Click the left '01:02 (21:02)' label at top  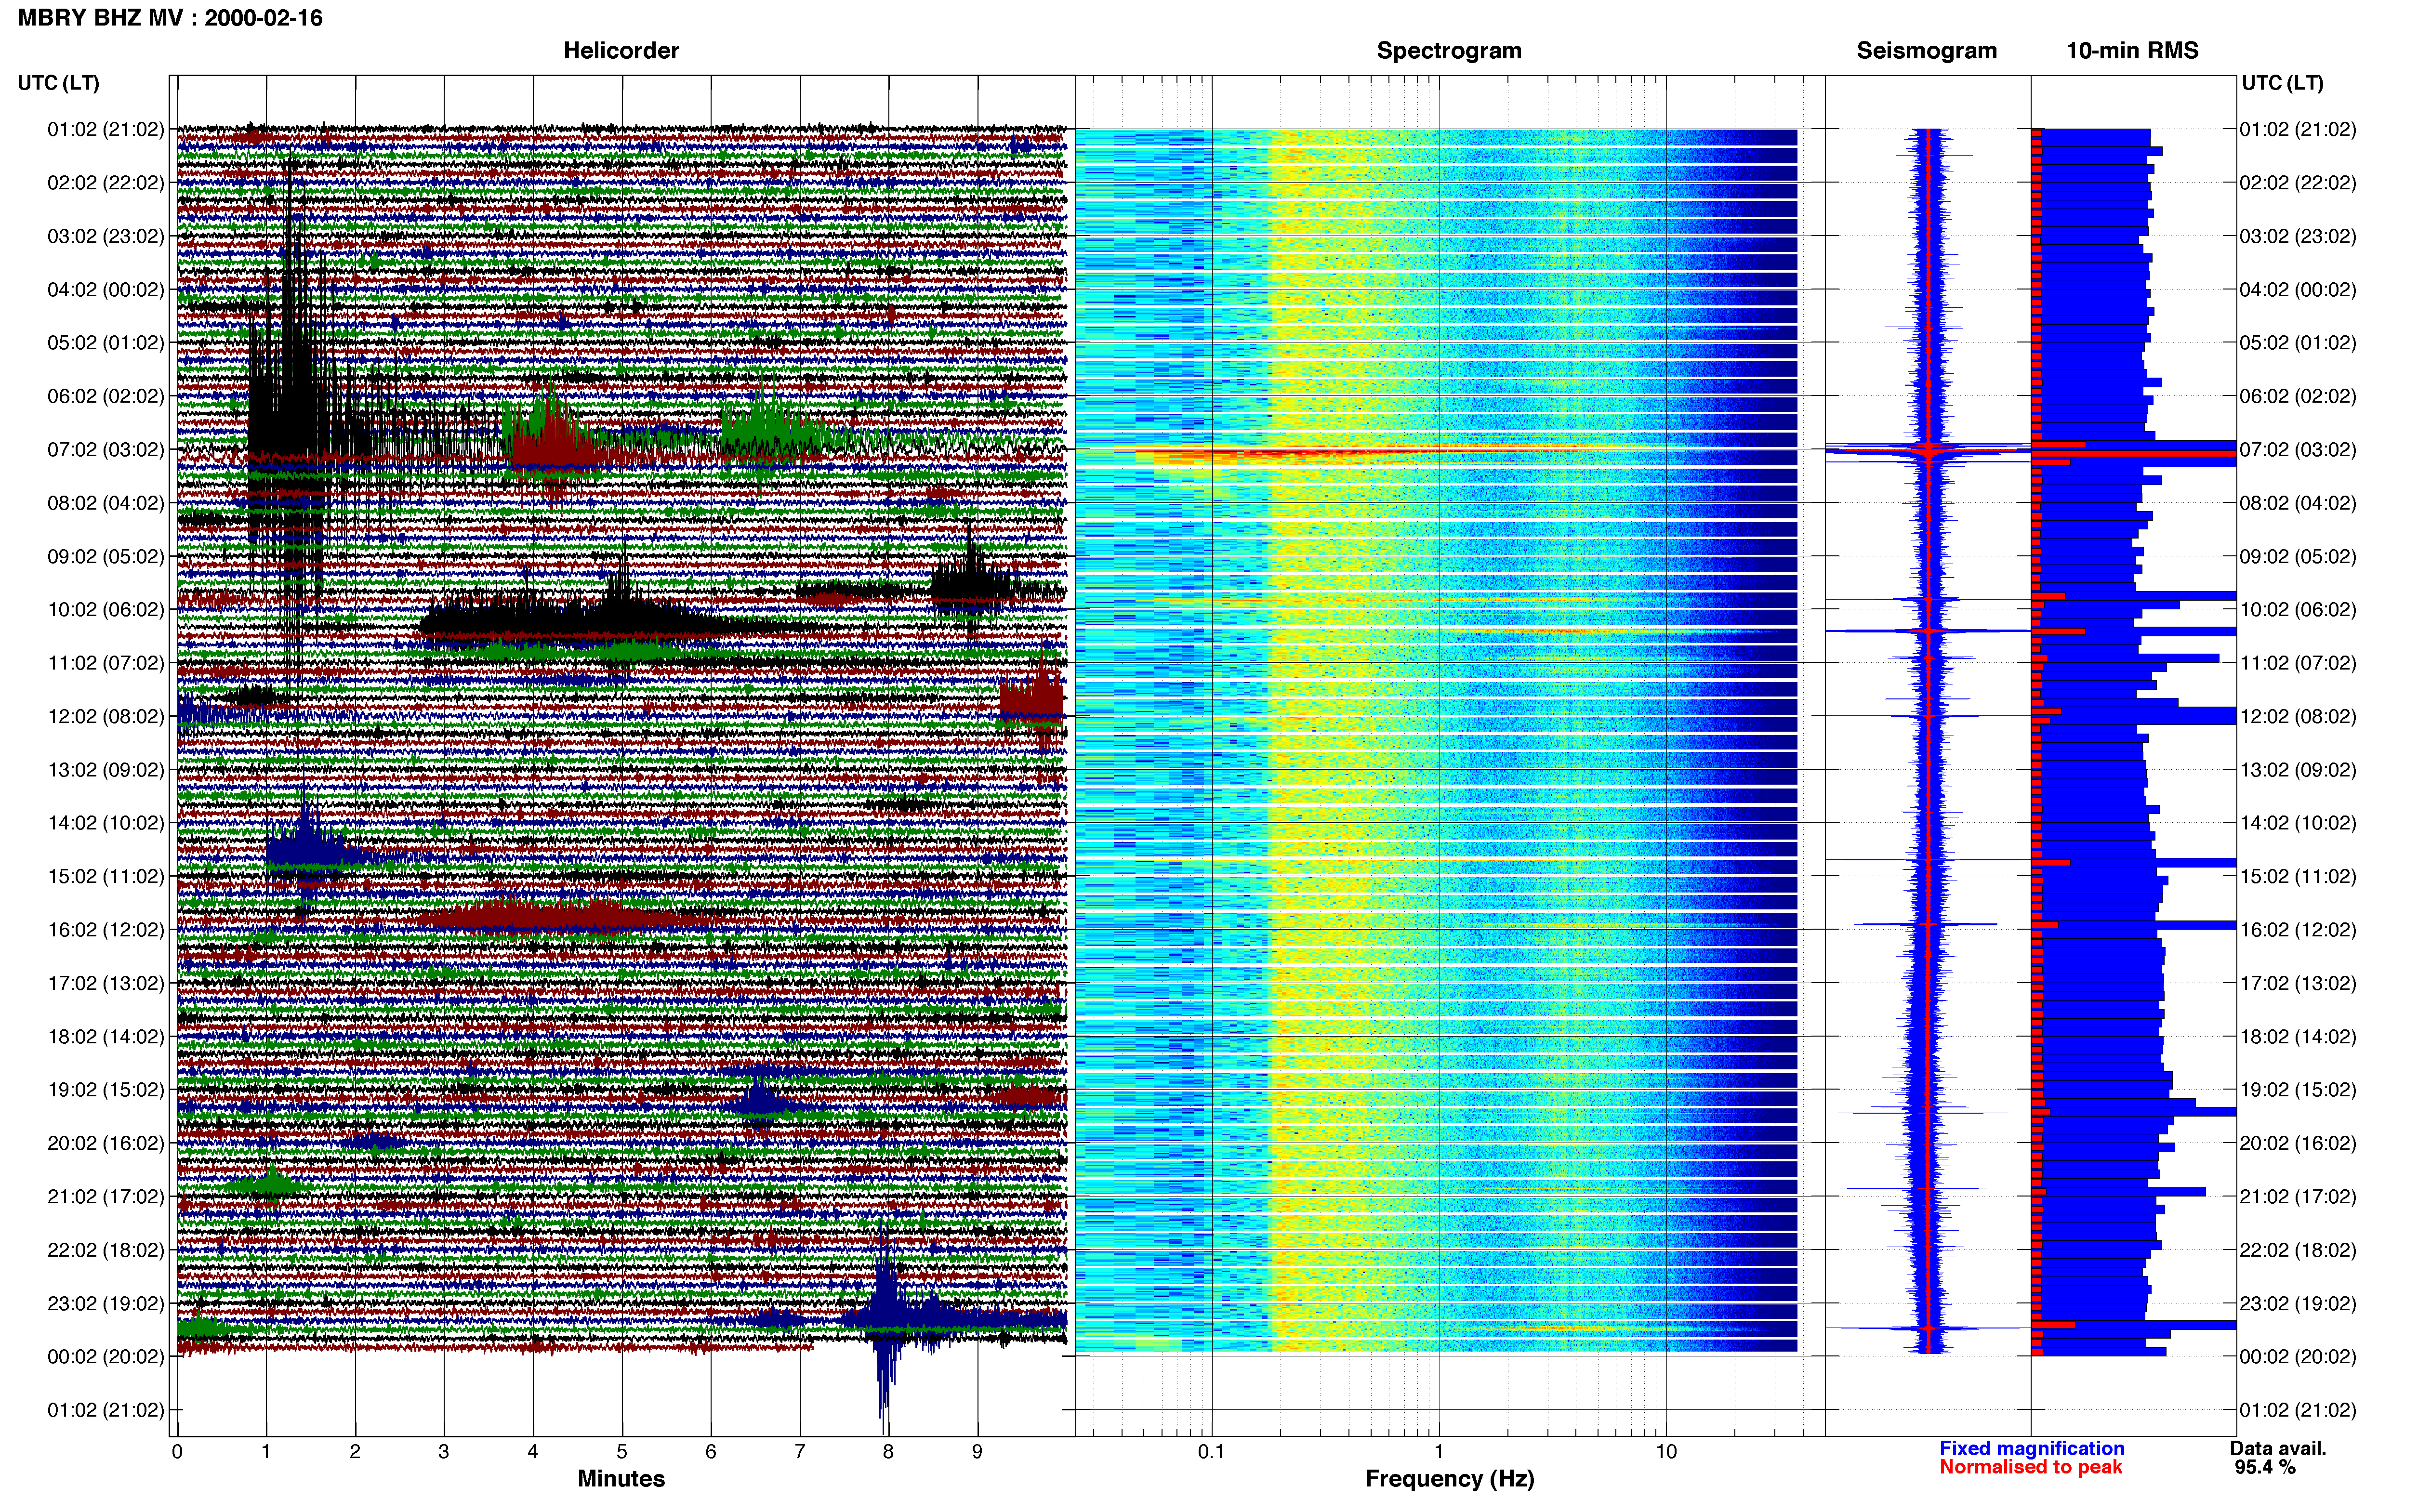coord(106,129)
